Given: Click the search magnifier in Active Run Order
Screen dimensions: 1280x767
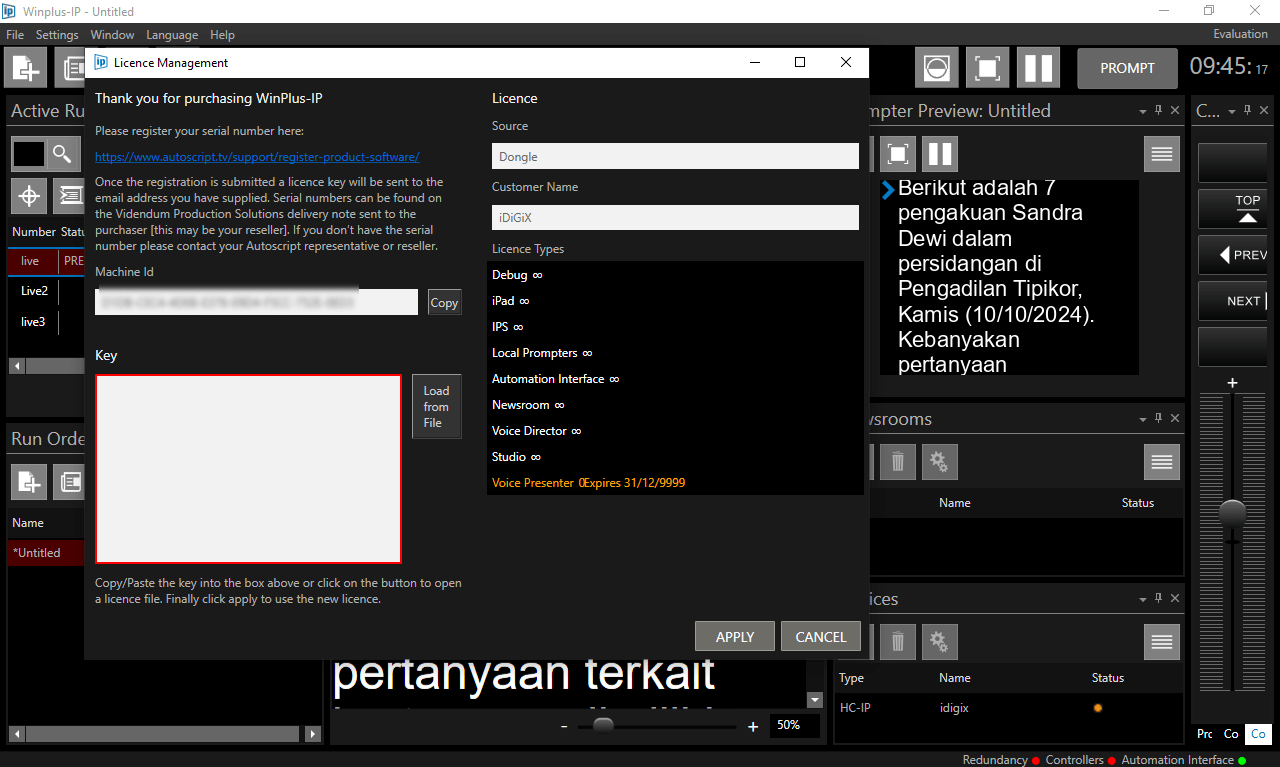Looking at the screenshot, I should (62, 154).
